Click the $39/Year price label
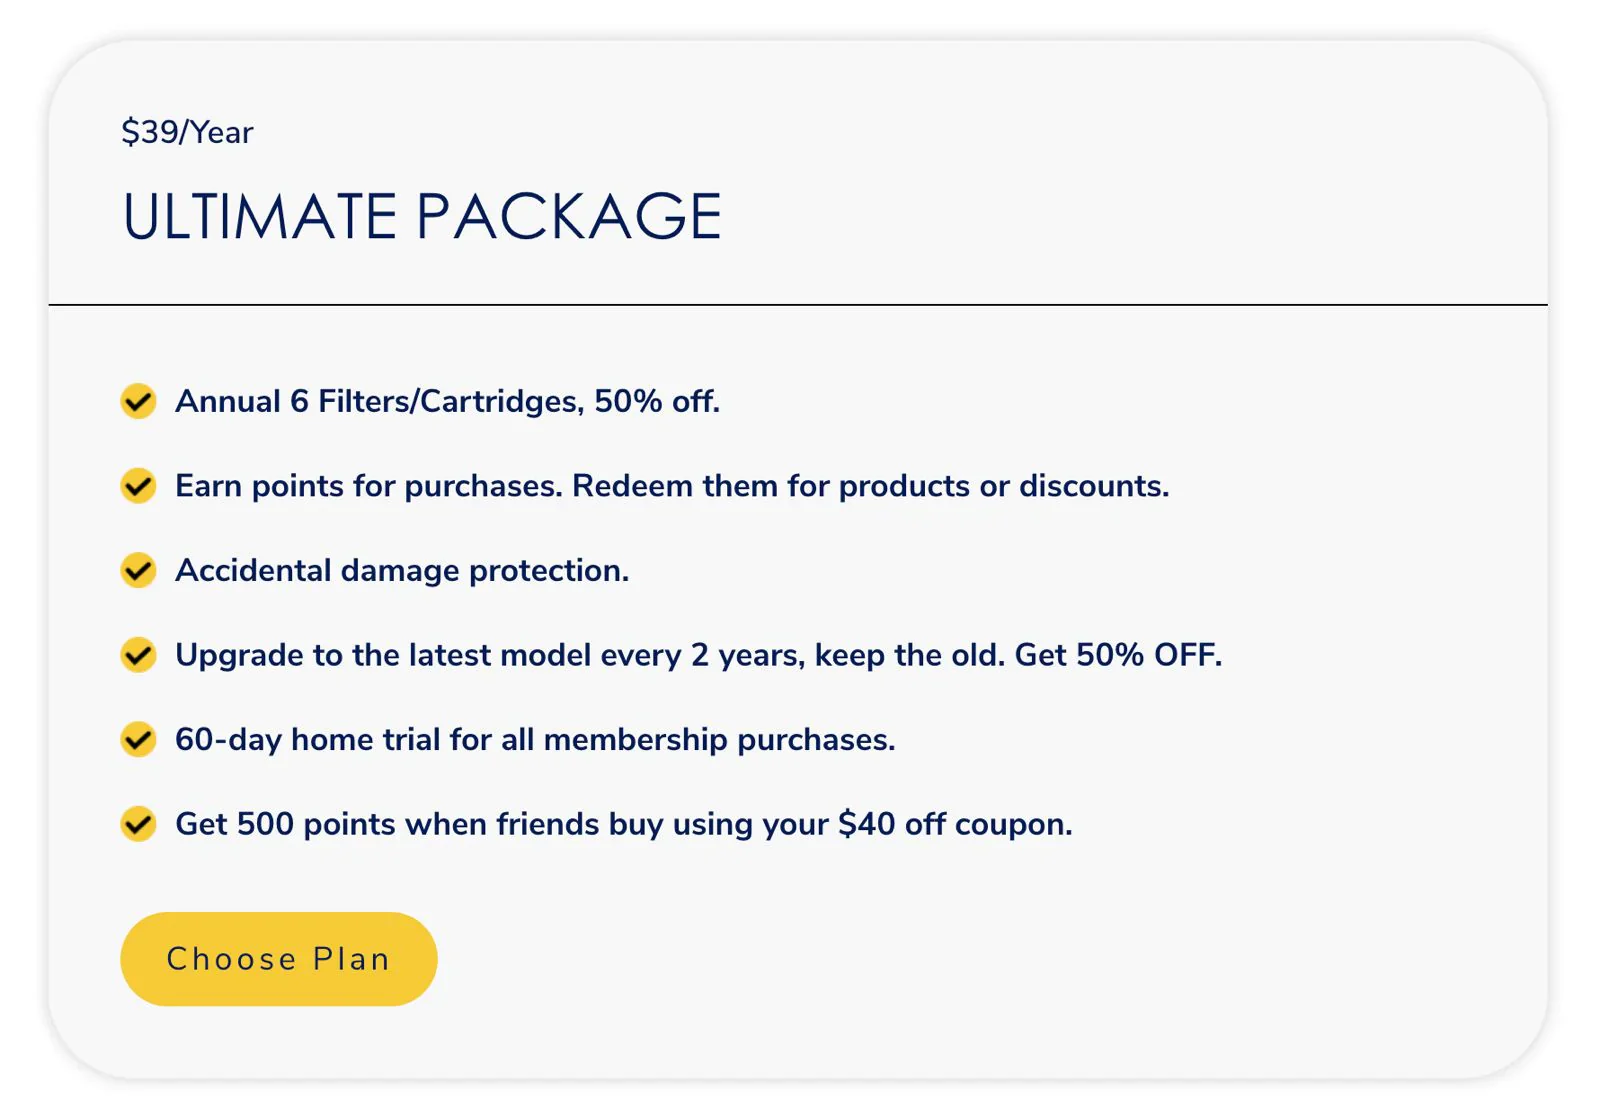 click(187, 132)
